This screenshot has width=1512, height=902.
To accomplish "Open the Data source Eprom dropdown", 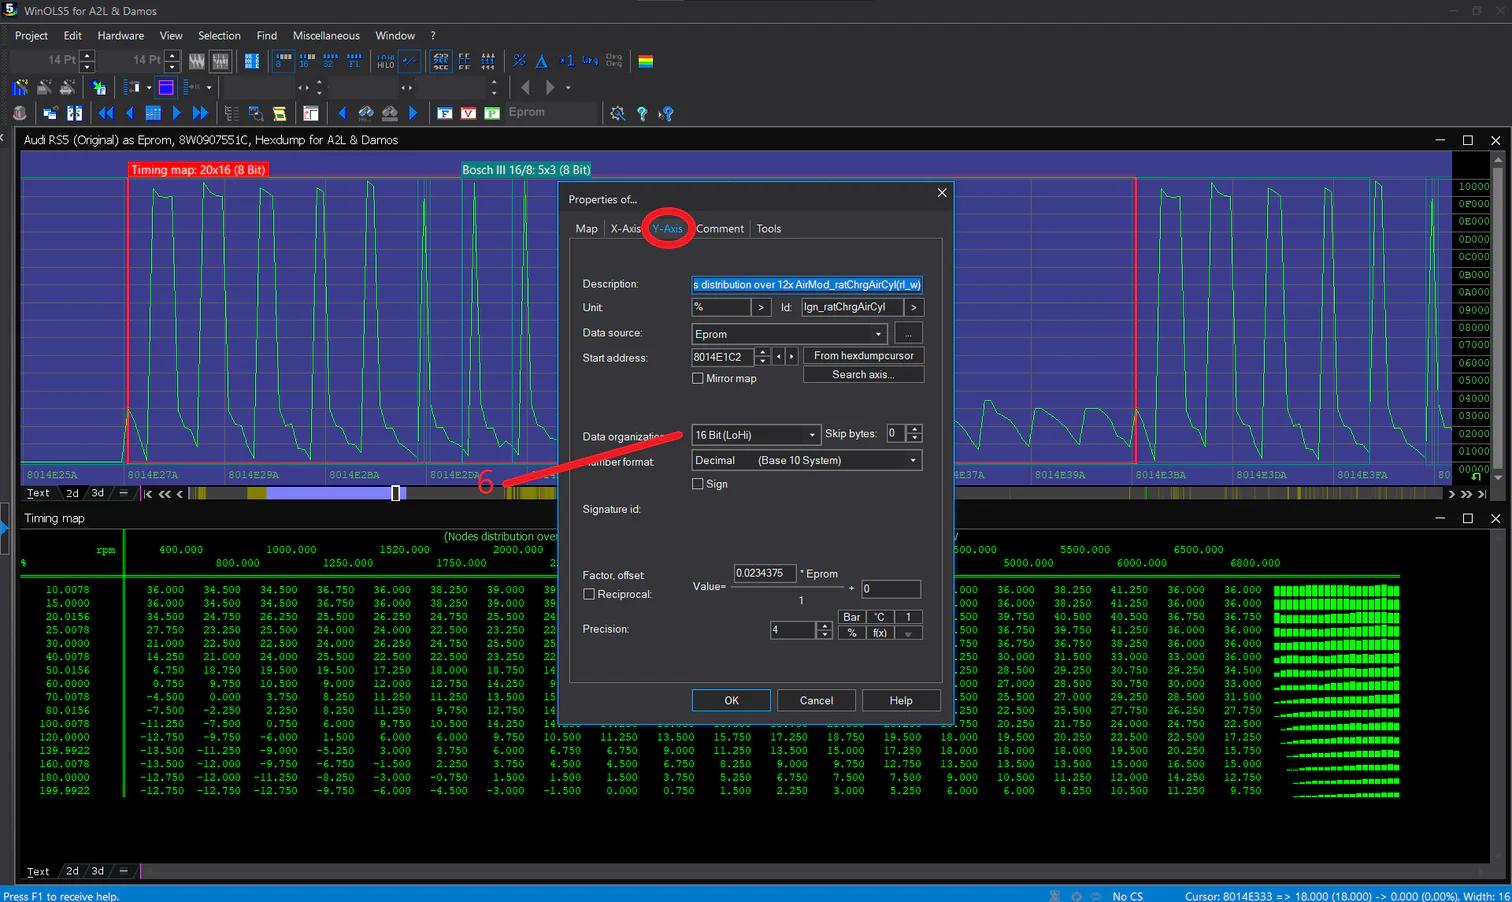I will pos(789,334).
